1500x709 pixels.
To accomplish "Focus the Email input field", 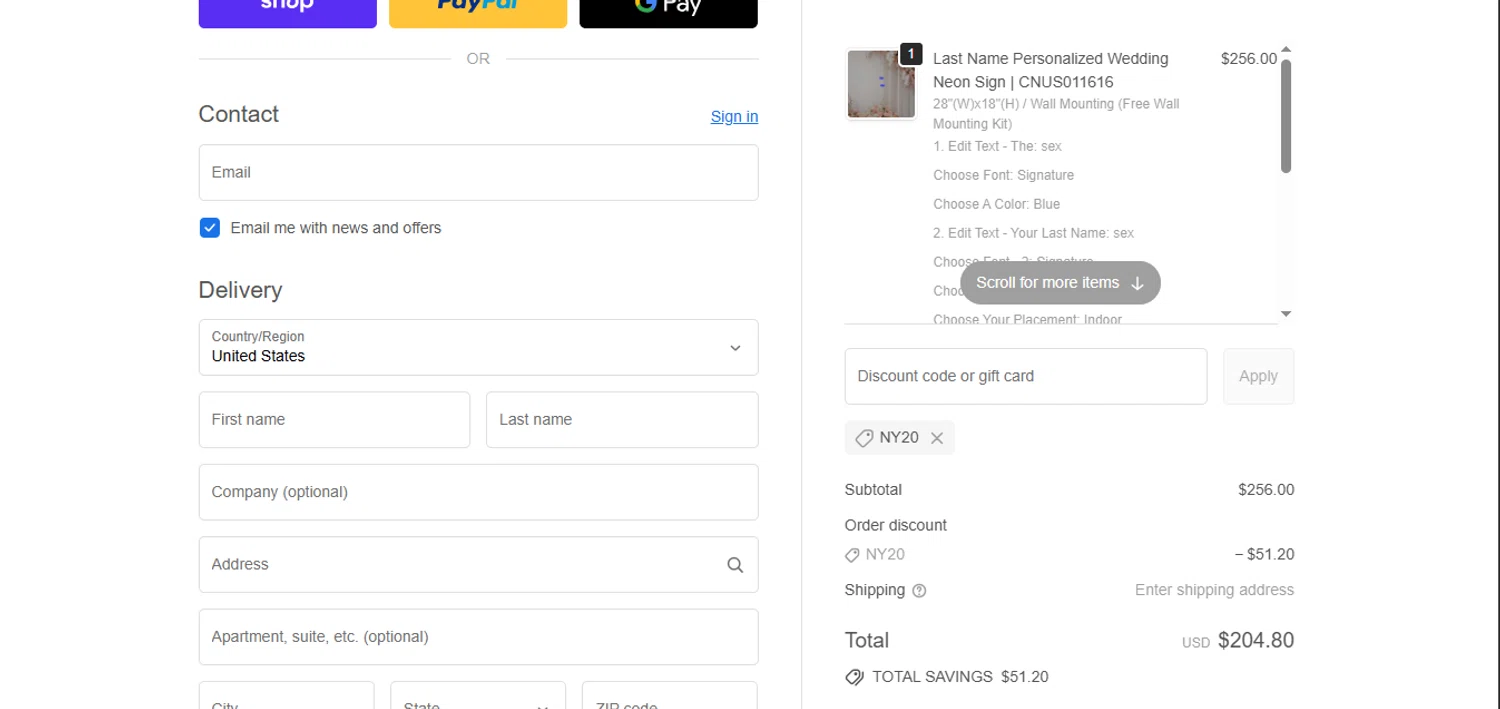I will pos(478,172).
